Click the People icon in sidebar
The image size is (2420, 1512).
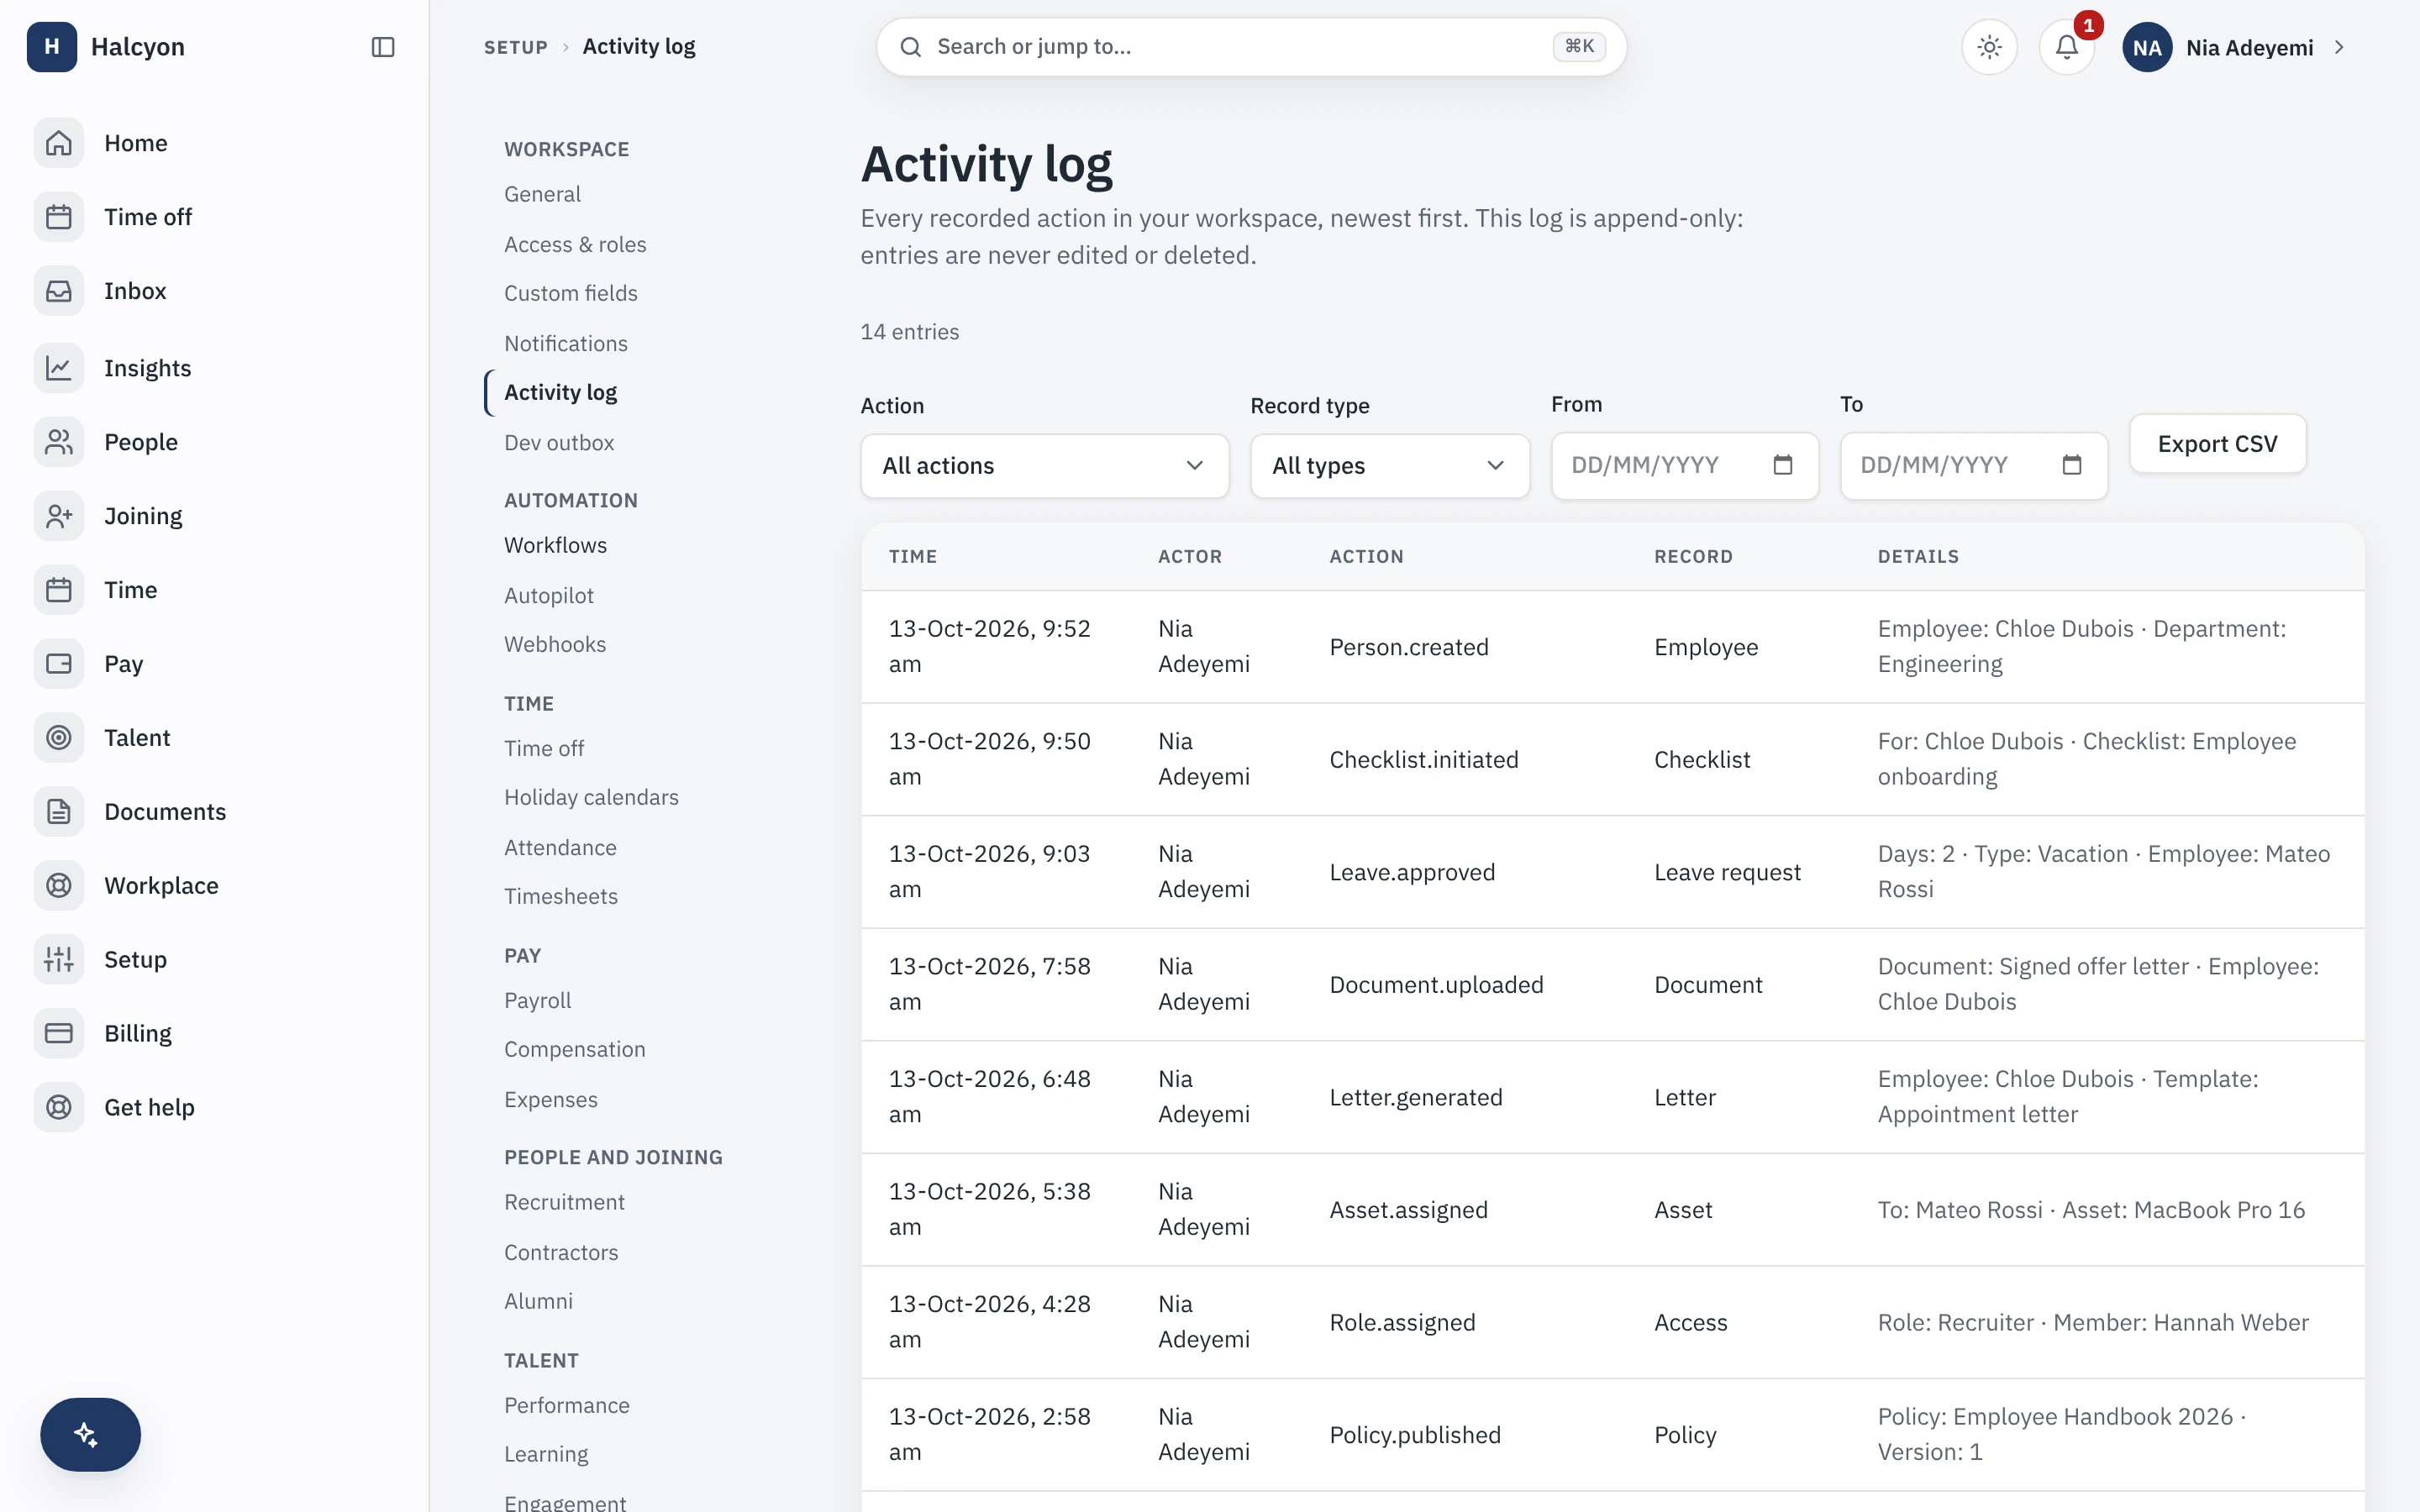[59, 442]
